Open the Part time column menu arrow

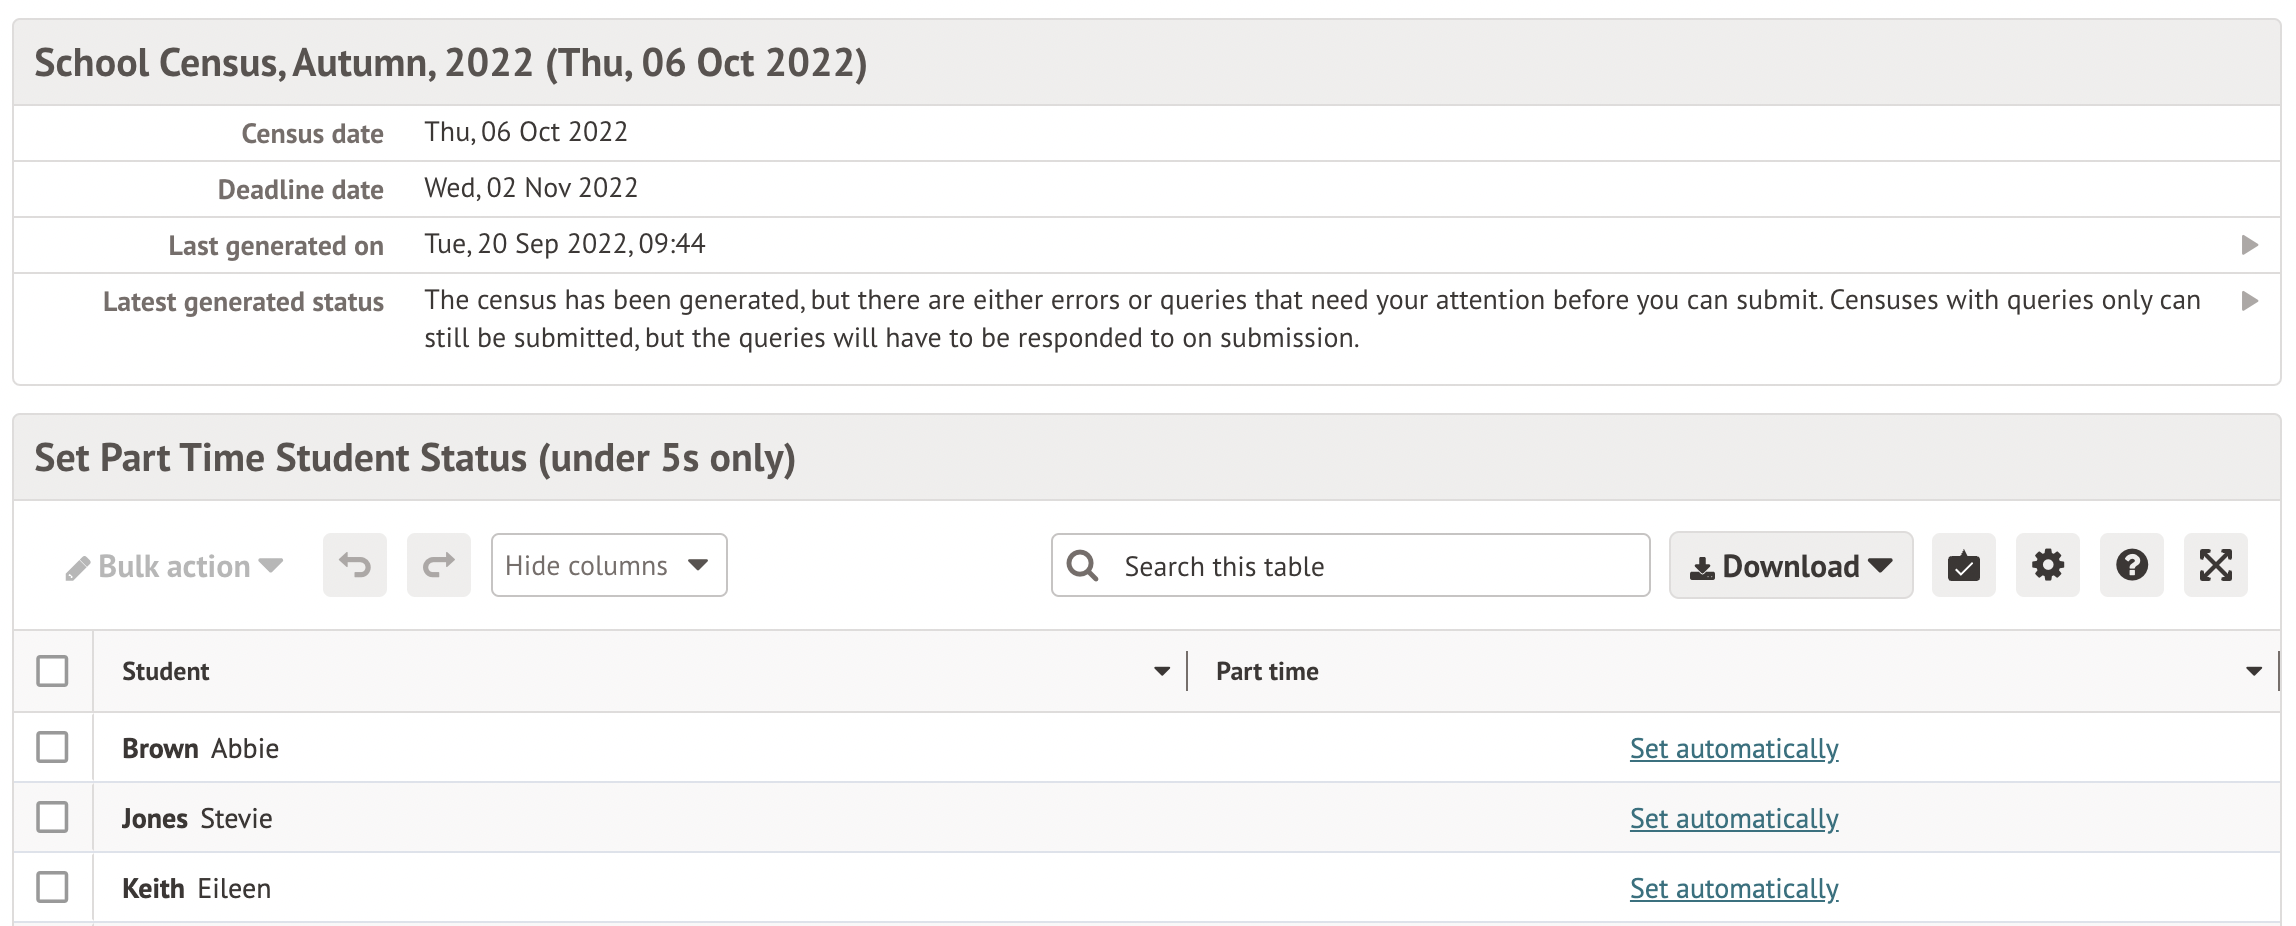pyautogui.click(x=2254, y=671)
